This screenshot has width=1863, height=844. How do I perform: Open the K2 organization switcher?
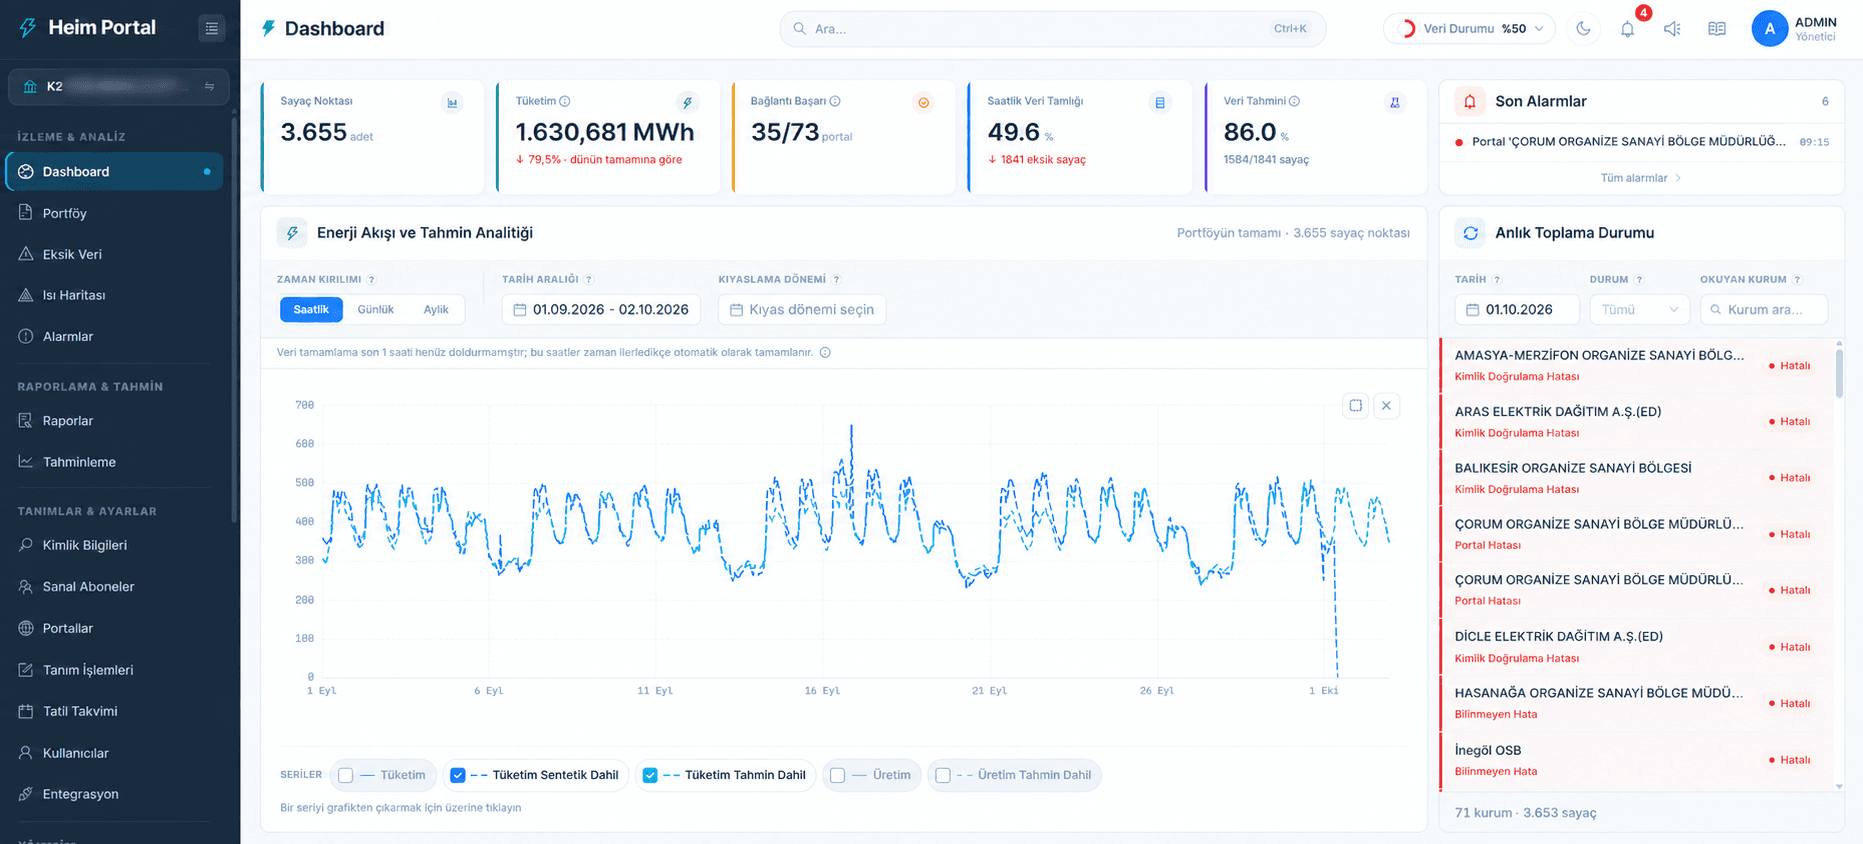[119, 86]
